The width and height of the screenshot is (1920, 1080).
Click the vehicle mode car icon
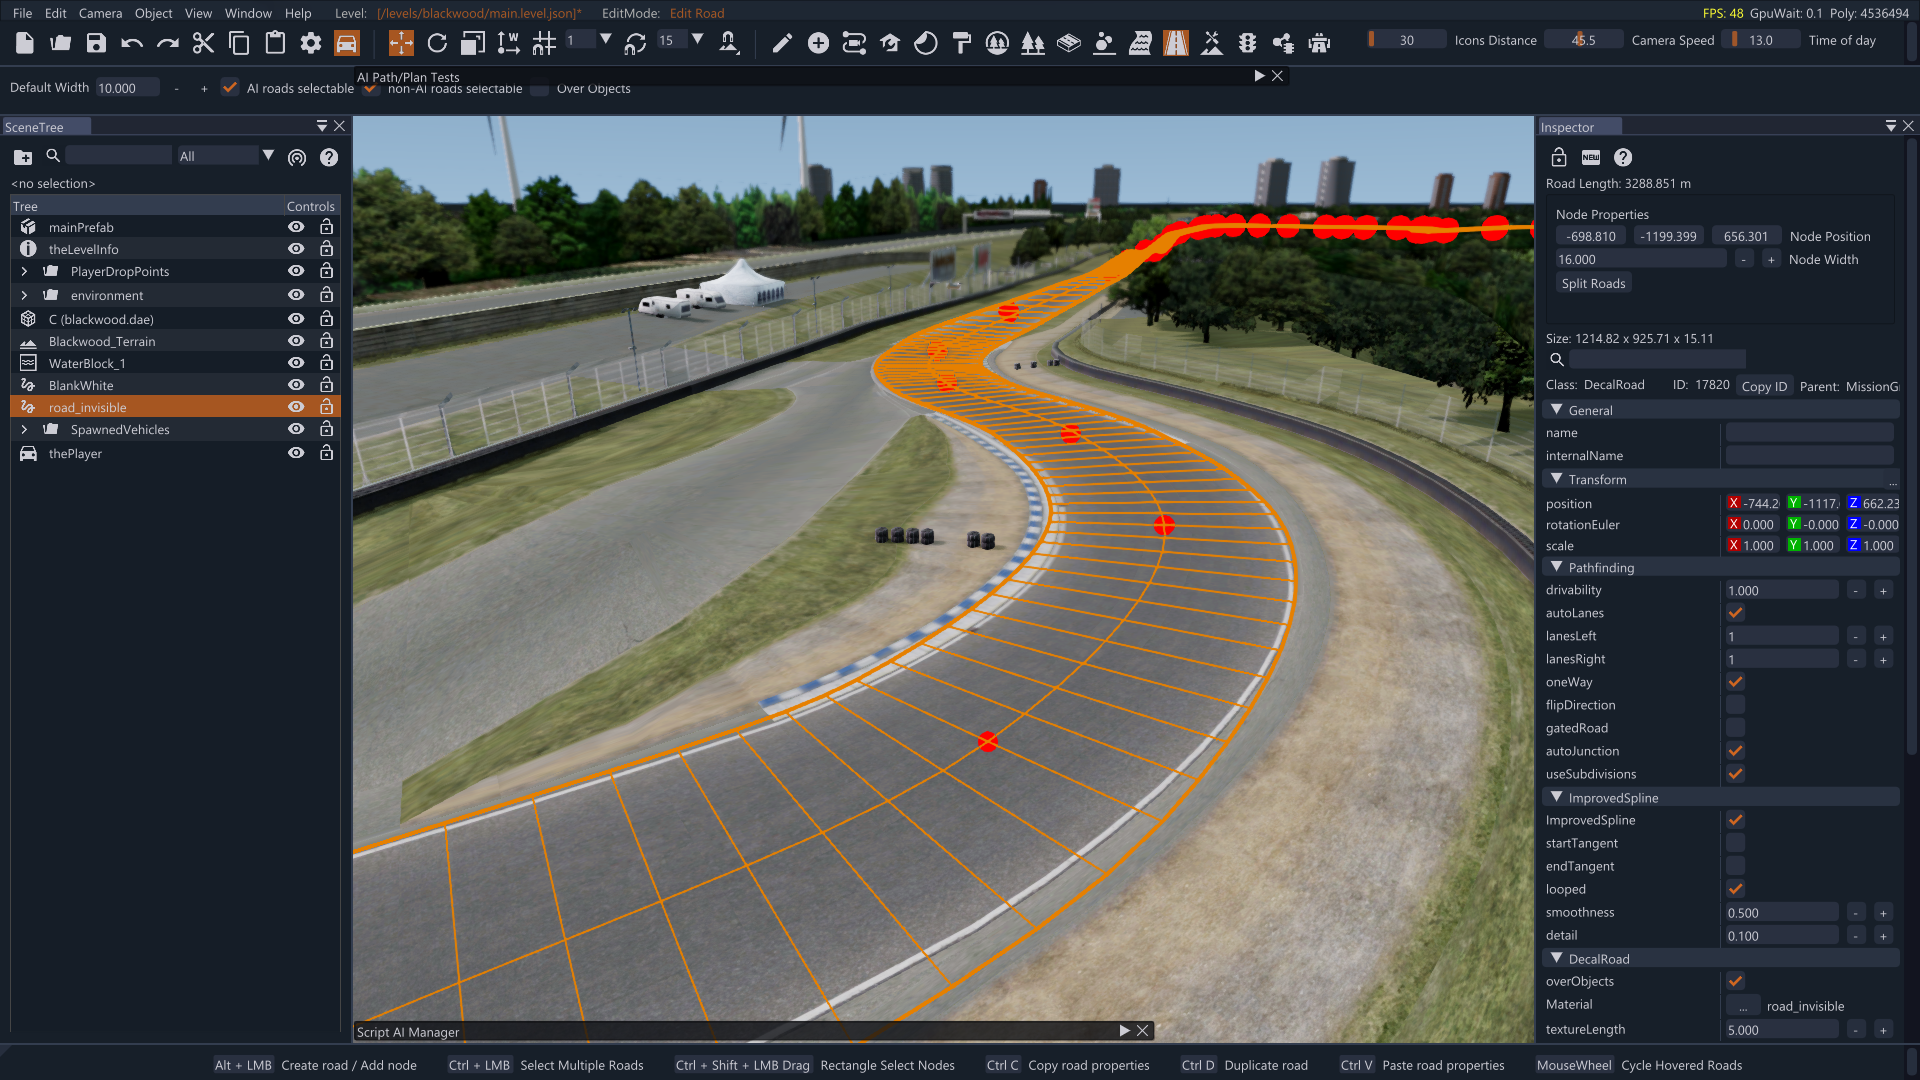tap(346, 42)
